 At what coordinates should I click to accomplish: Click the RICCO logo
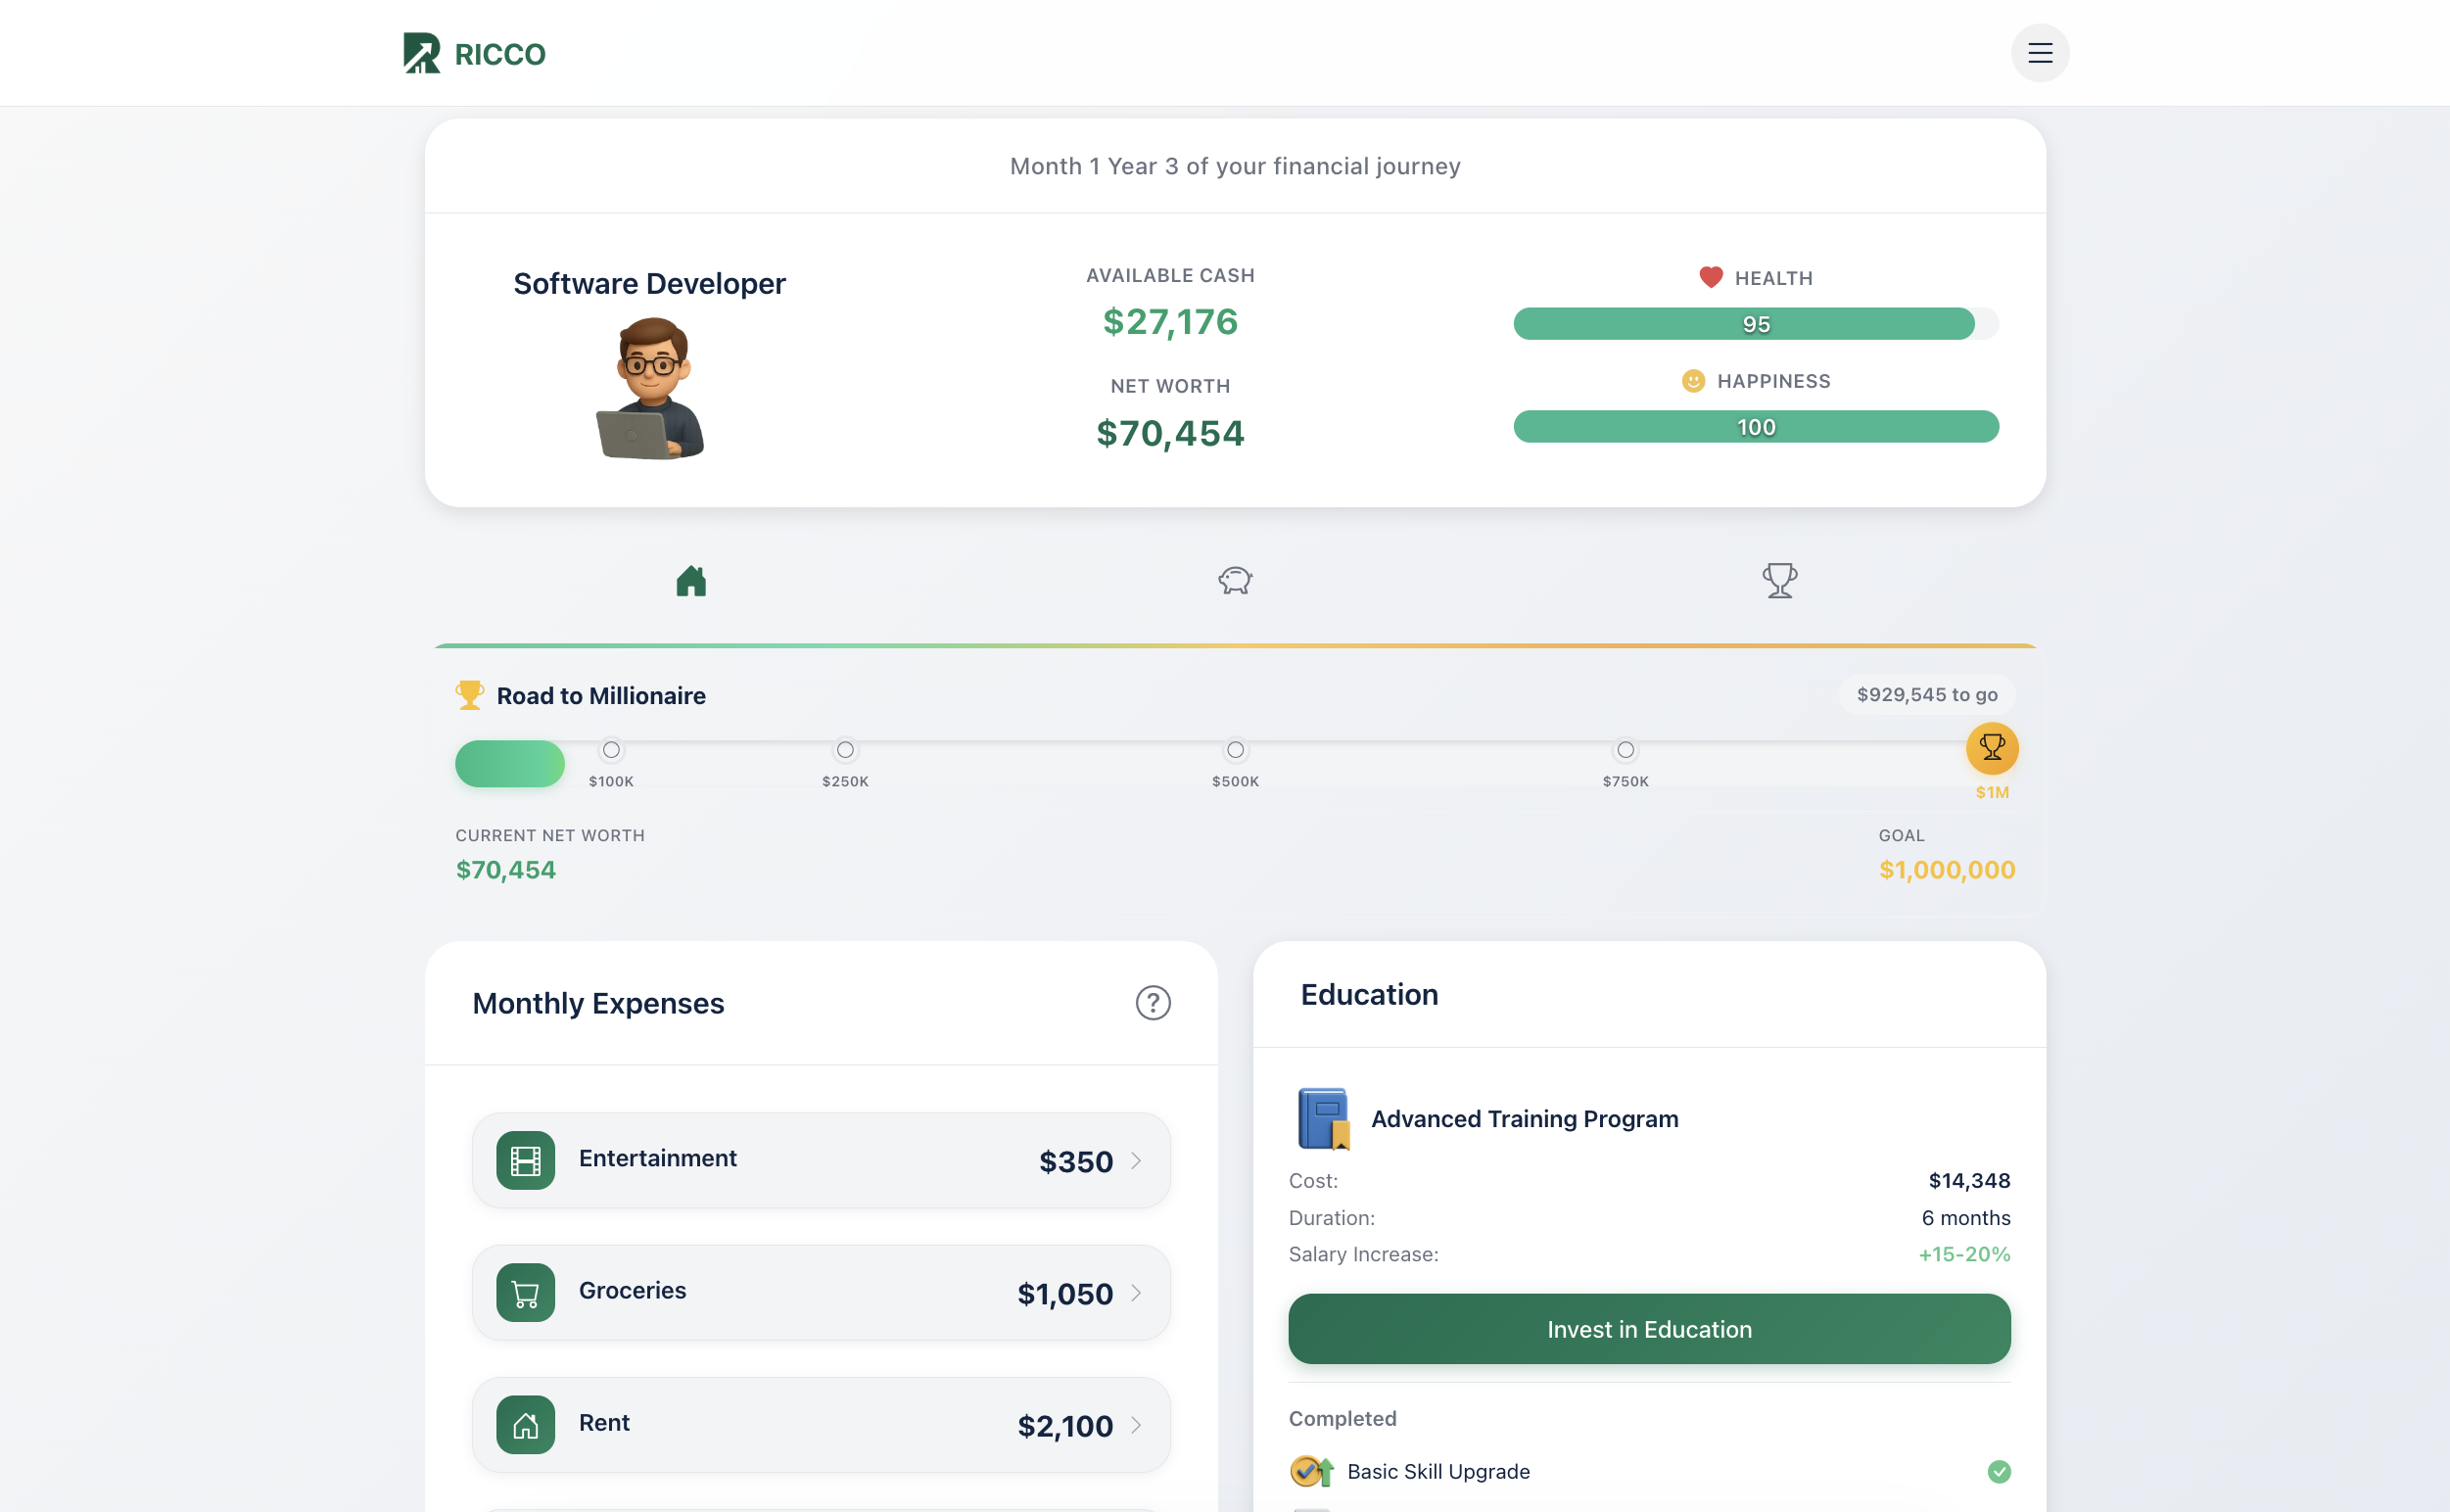(x=474, y=52)
